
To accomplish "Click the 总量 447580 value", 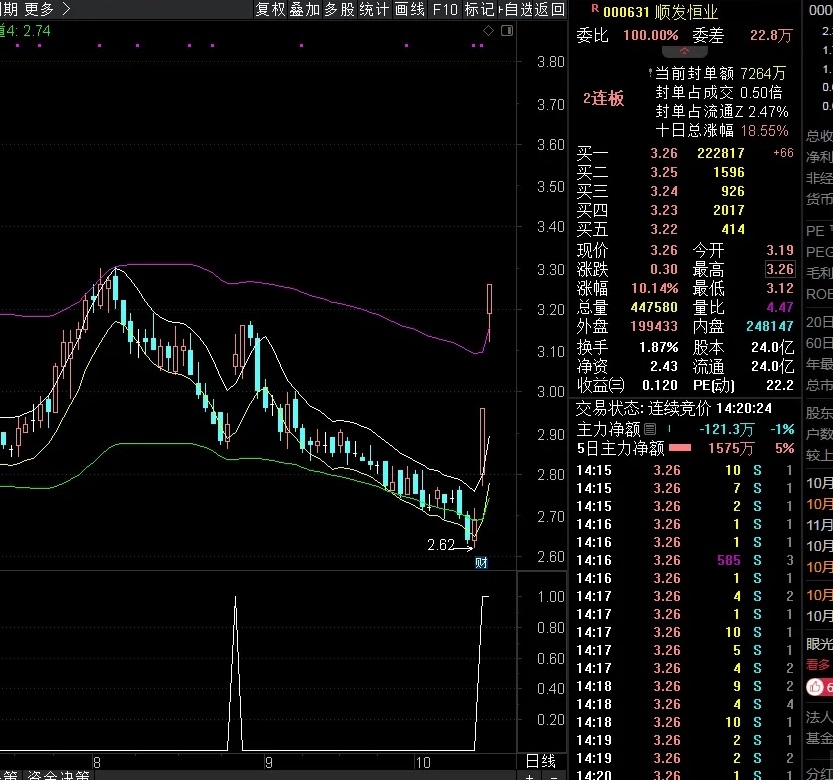I will 654,308.
